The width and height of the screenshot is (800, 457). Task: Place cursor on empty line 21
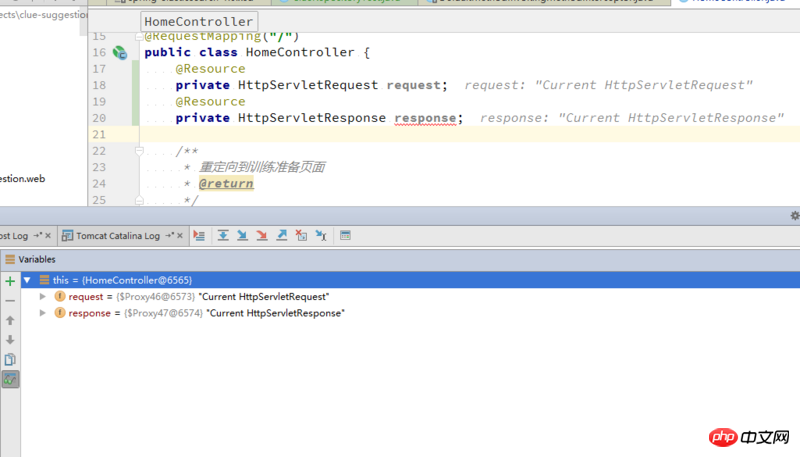click(400, 134)
